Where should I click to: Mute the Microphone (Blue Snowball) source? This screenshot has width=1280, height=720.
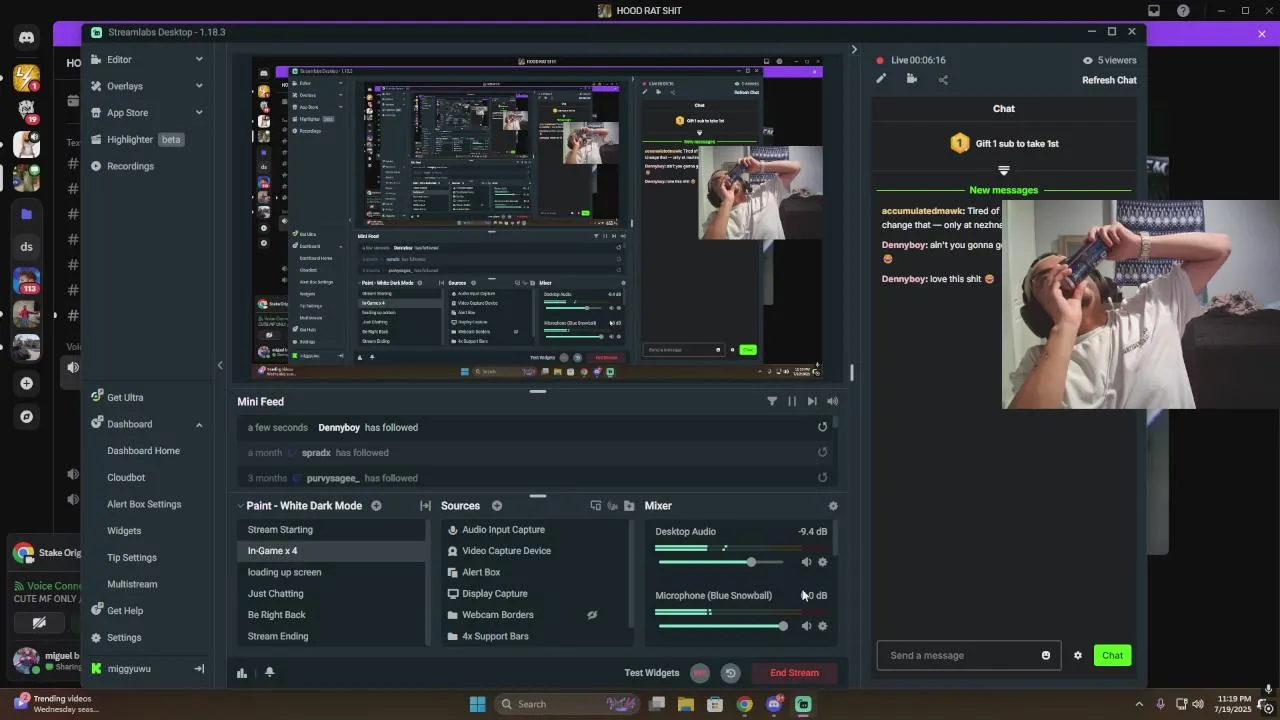pos(806,626)
